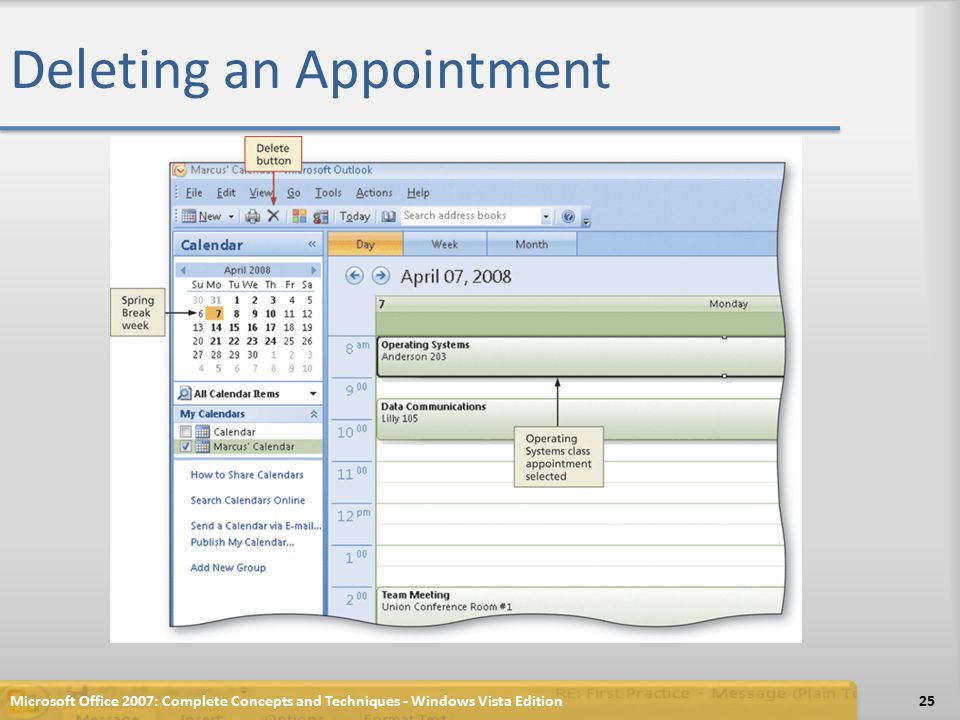Go to previous month in date navigator
Viewport: 960px width, 720px height.
[182, 270]
